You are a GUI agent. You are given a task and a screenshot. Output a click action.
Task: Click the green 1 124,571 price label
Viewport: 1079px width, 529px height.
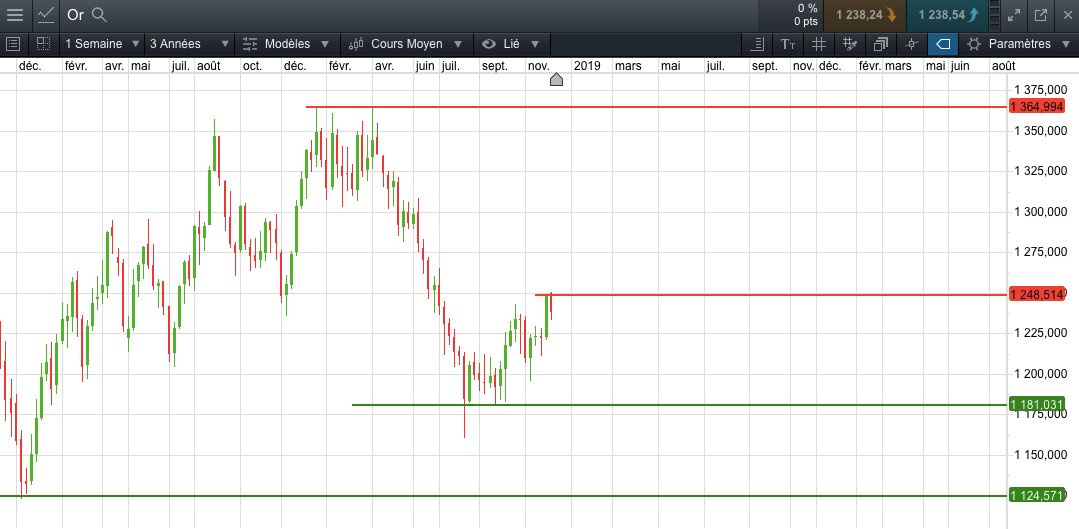click(x=1037, y=495)
